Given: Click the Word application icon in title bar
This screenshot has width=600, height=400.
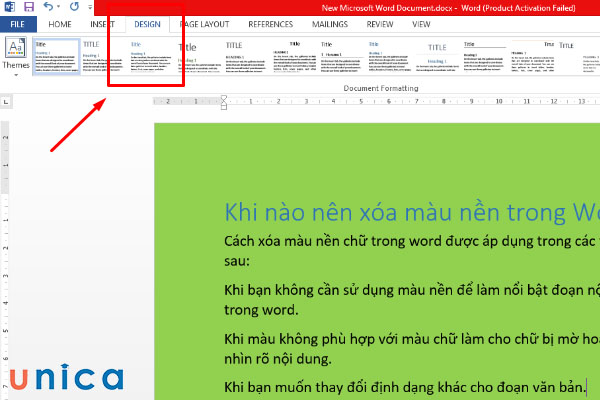Looking at the screenshot, I should tap(10, 7).
